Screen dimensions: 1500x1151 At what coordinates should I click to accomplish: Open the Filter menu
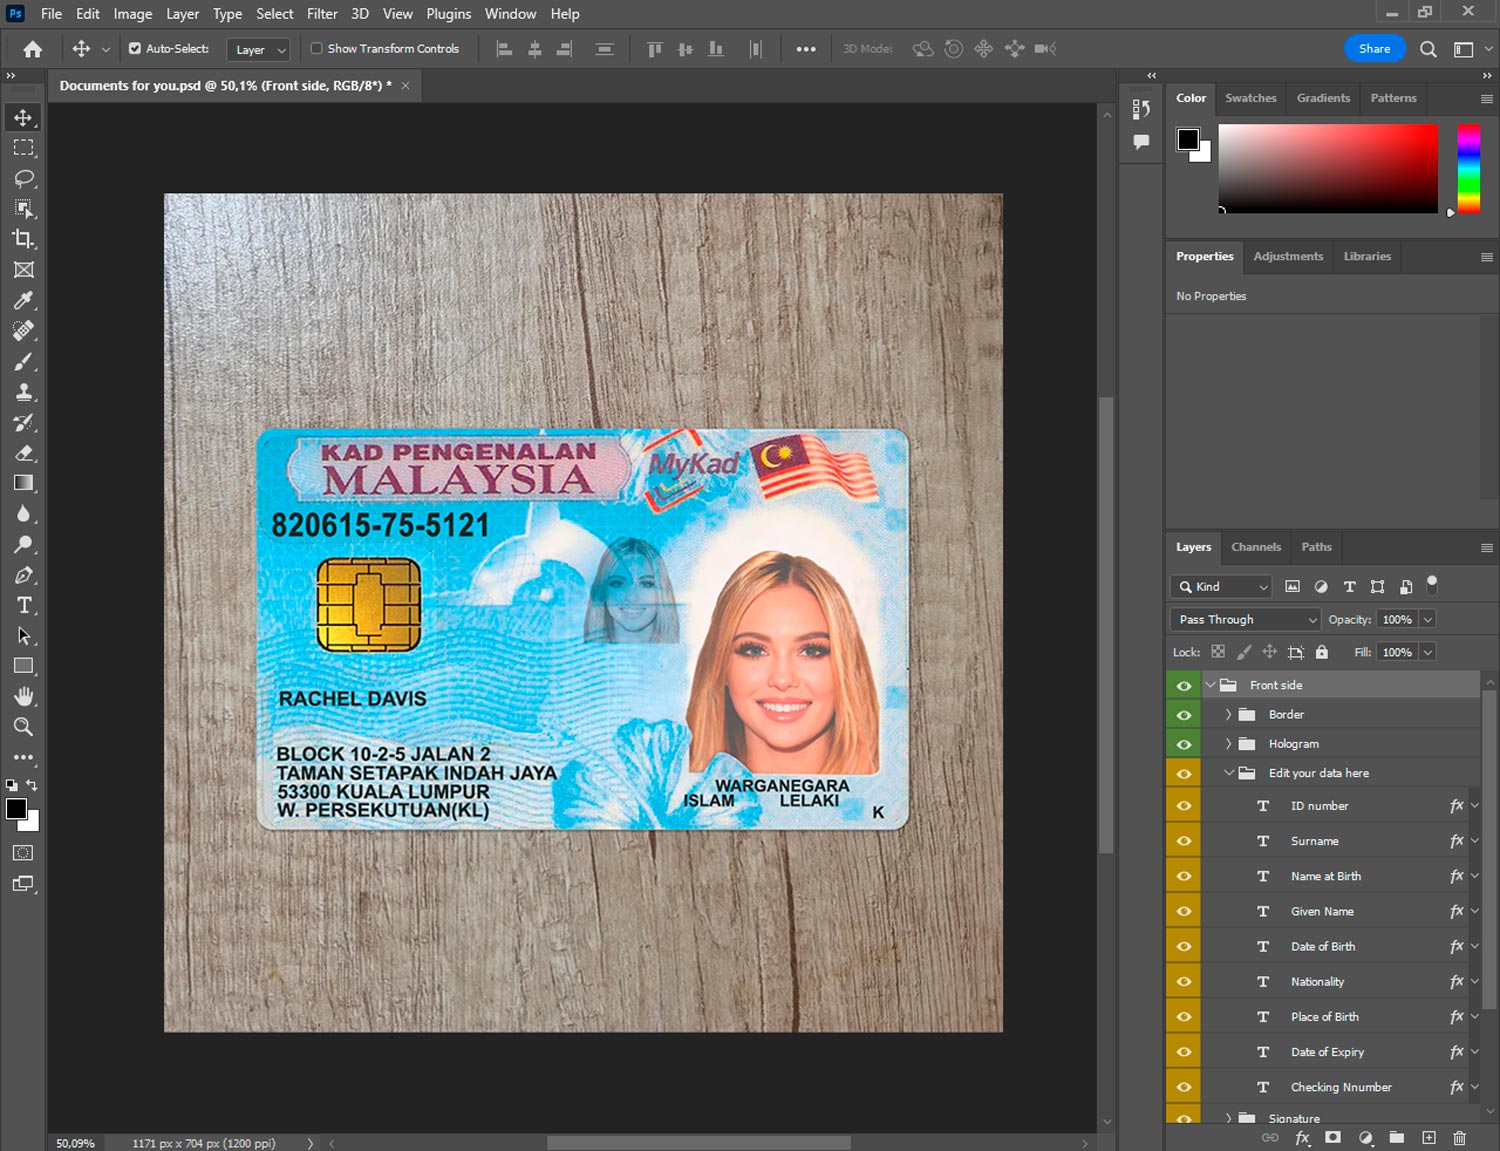click(x=321, y=14)
